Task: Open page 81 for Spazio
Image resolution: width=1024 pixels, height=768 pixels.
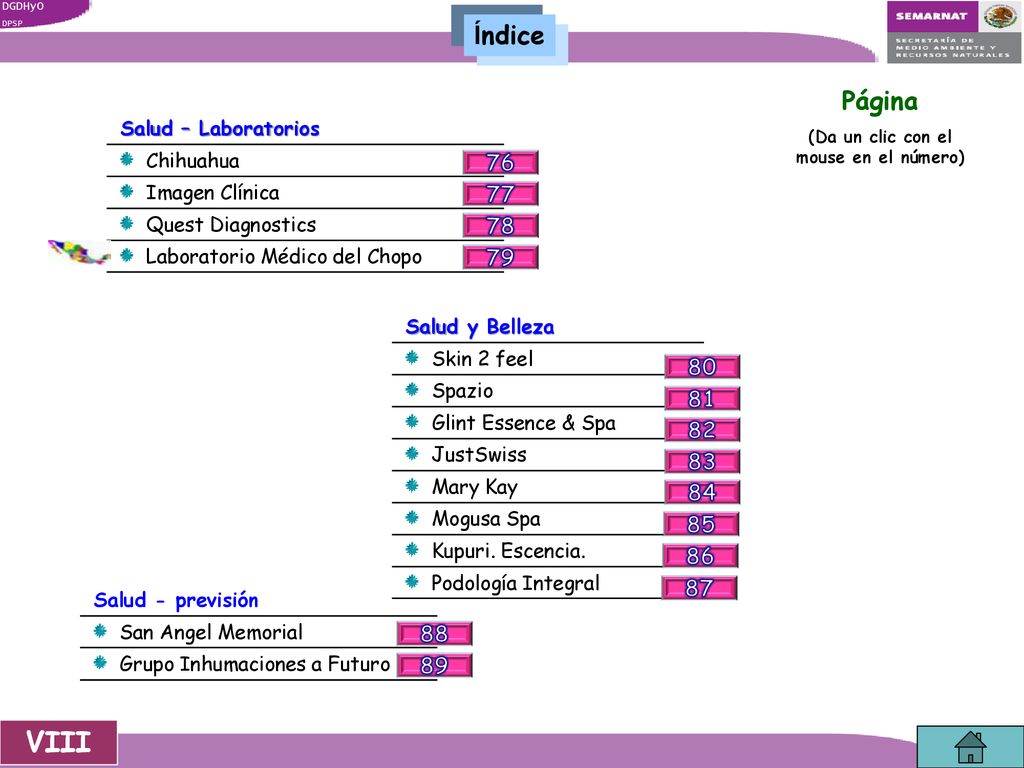Action: click(702, 398)
